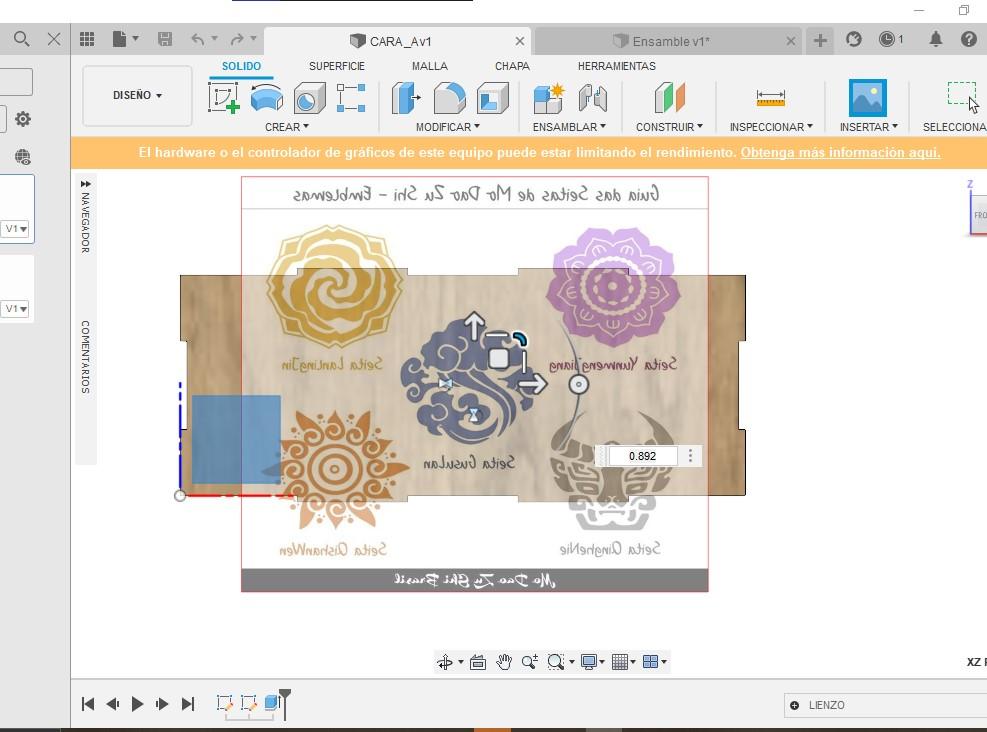Click the Hole tool icon in CREAR

(309, 98)
